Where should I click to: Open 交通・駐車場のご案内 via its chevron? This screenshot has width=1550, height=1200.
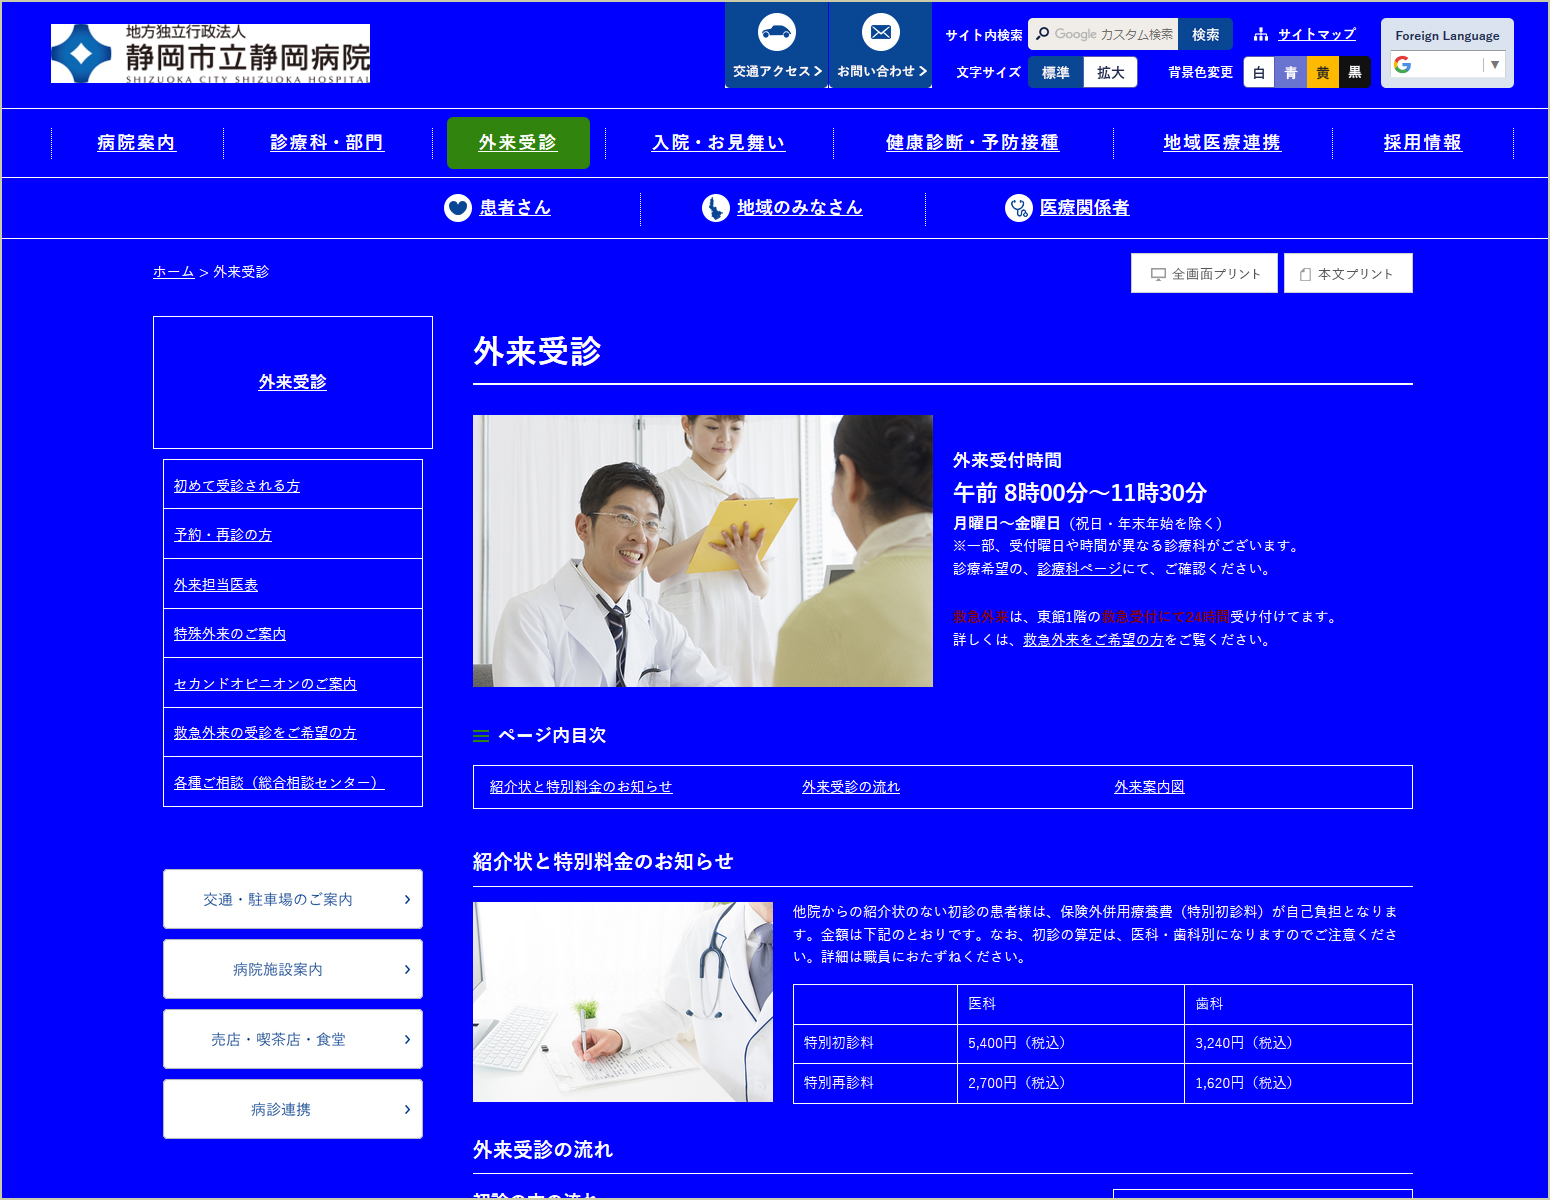point(407,899)
